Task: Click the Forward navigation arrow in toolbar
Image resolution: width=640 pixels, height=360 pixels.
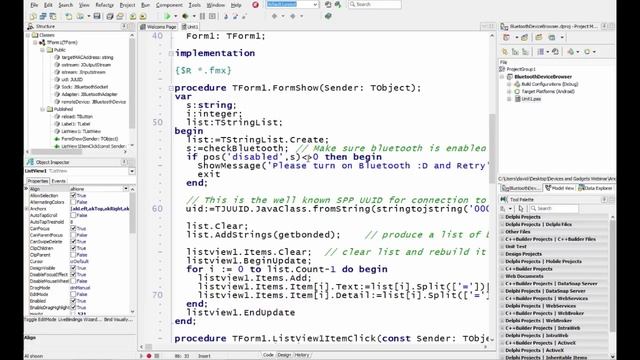Action: 293,16
